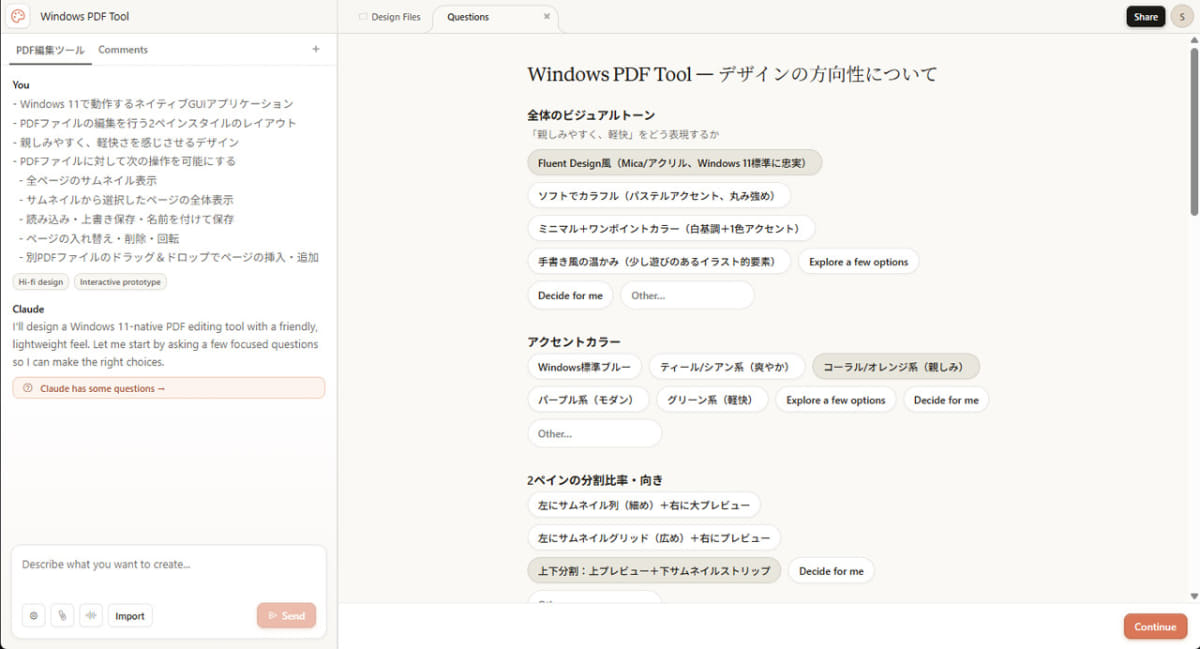
Task: Open the user avatar S menu
Action: (1181, 17)
